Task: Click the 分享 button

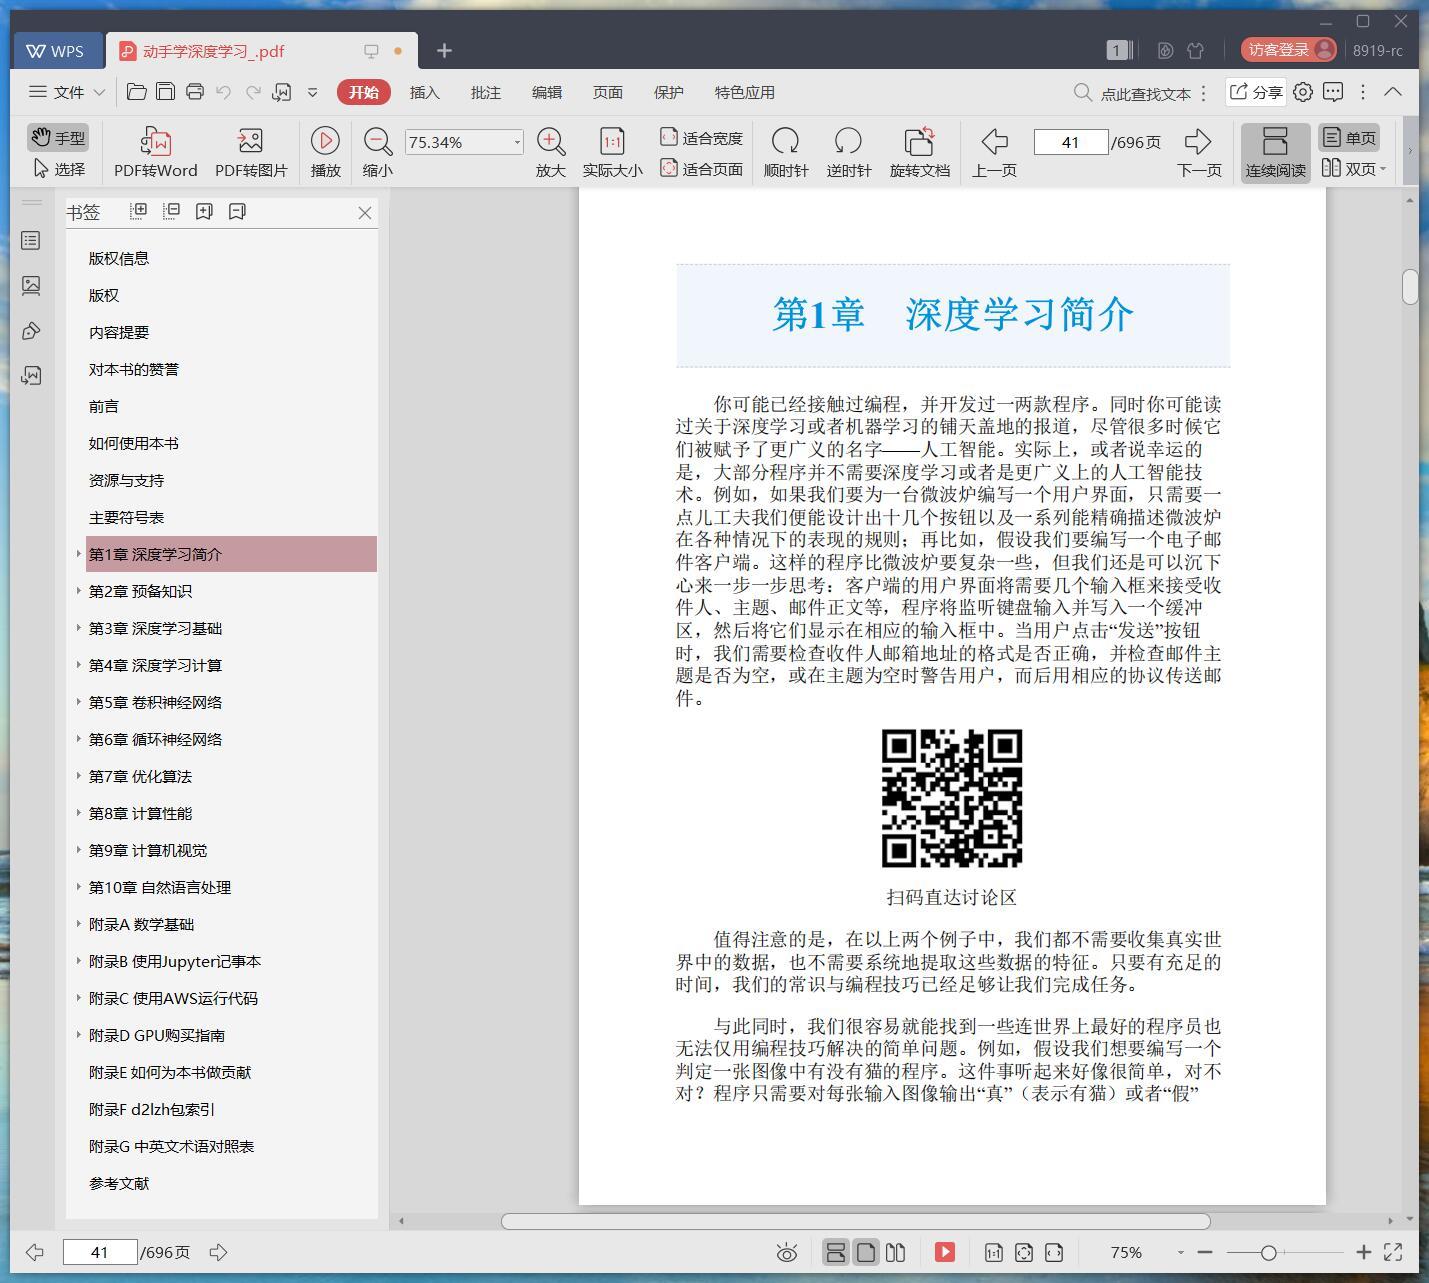Action: tap(1255, 92)
